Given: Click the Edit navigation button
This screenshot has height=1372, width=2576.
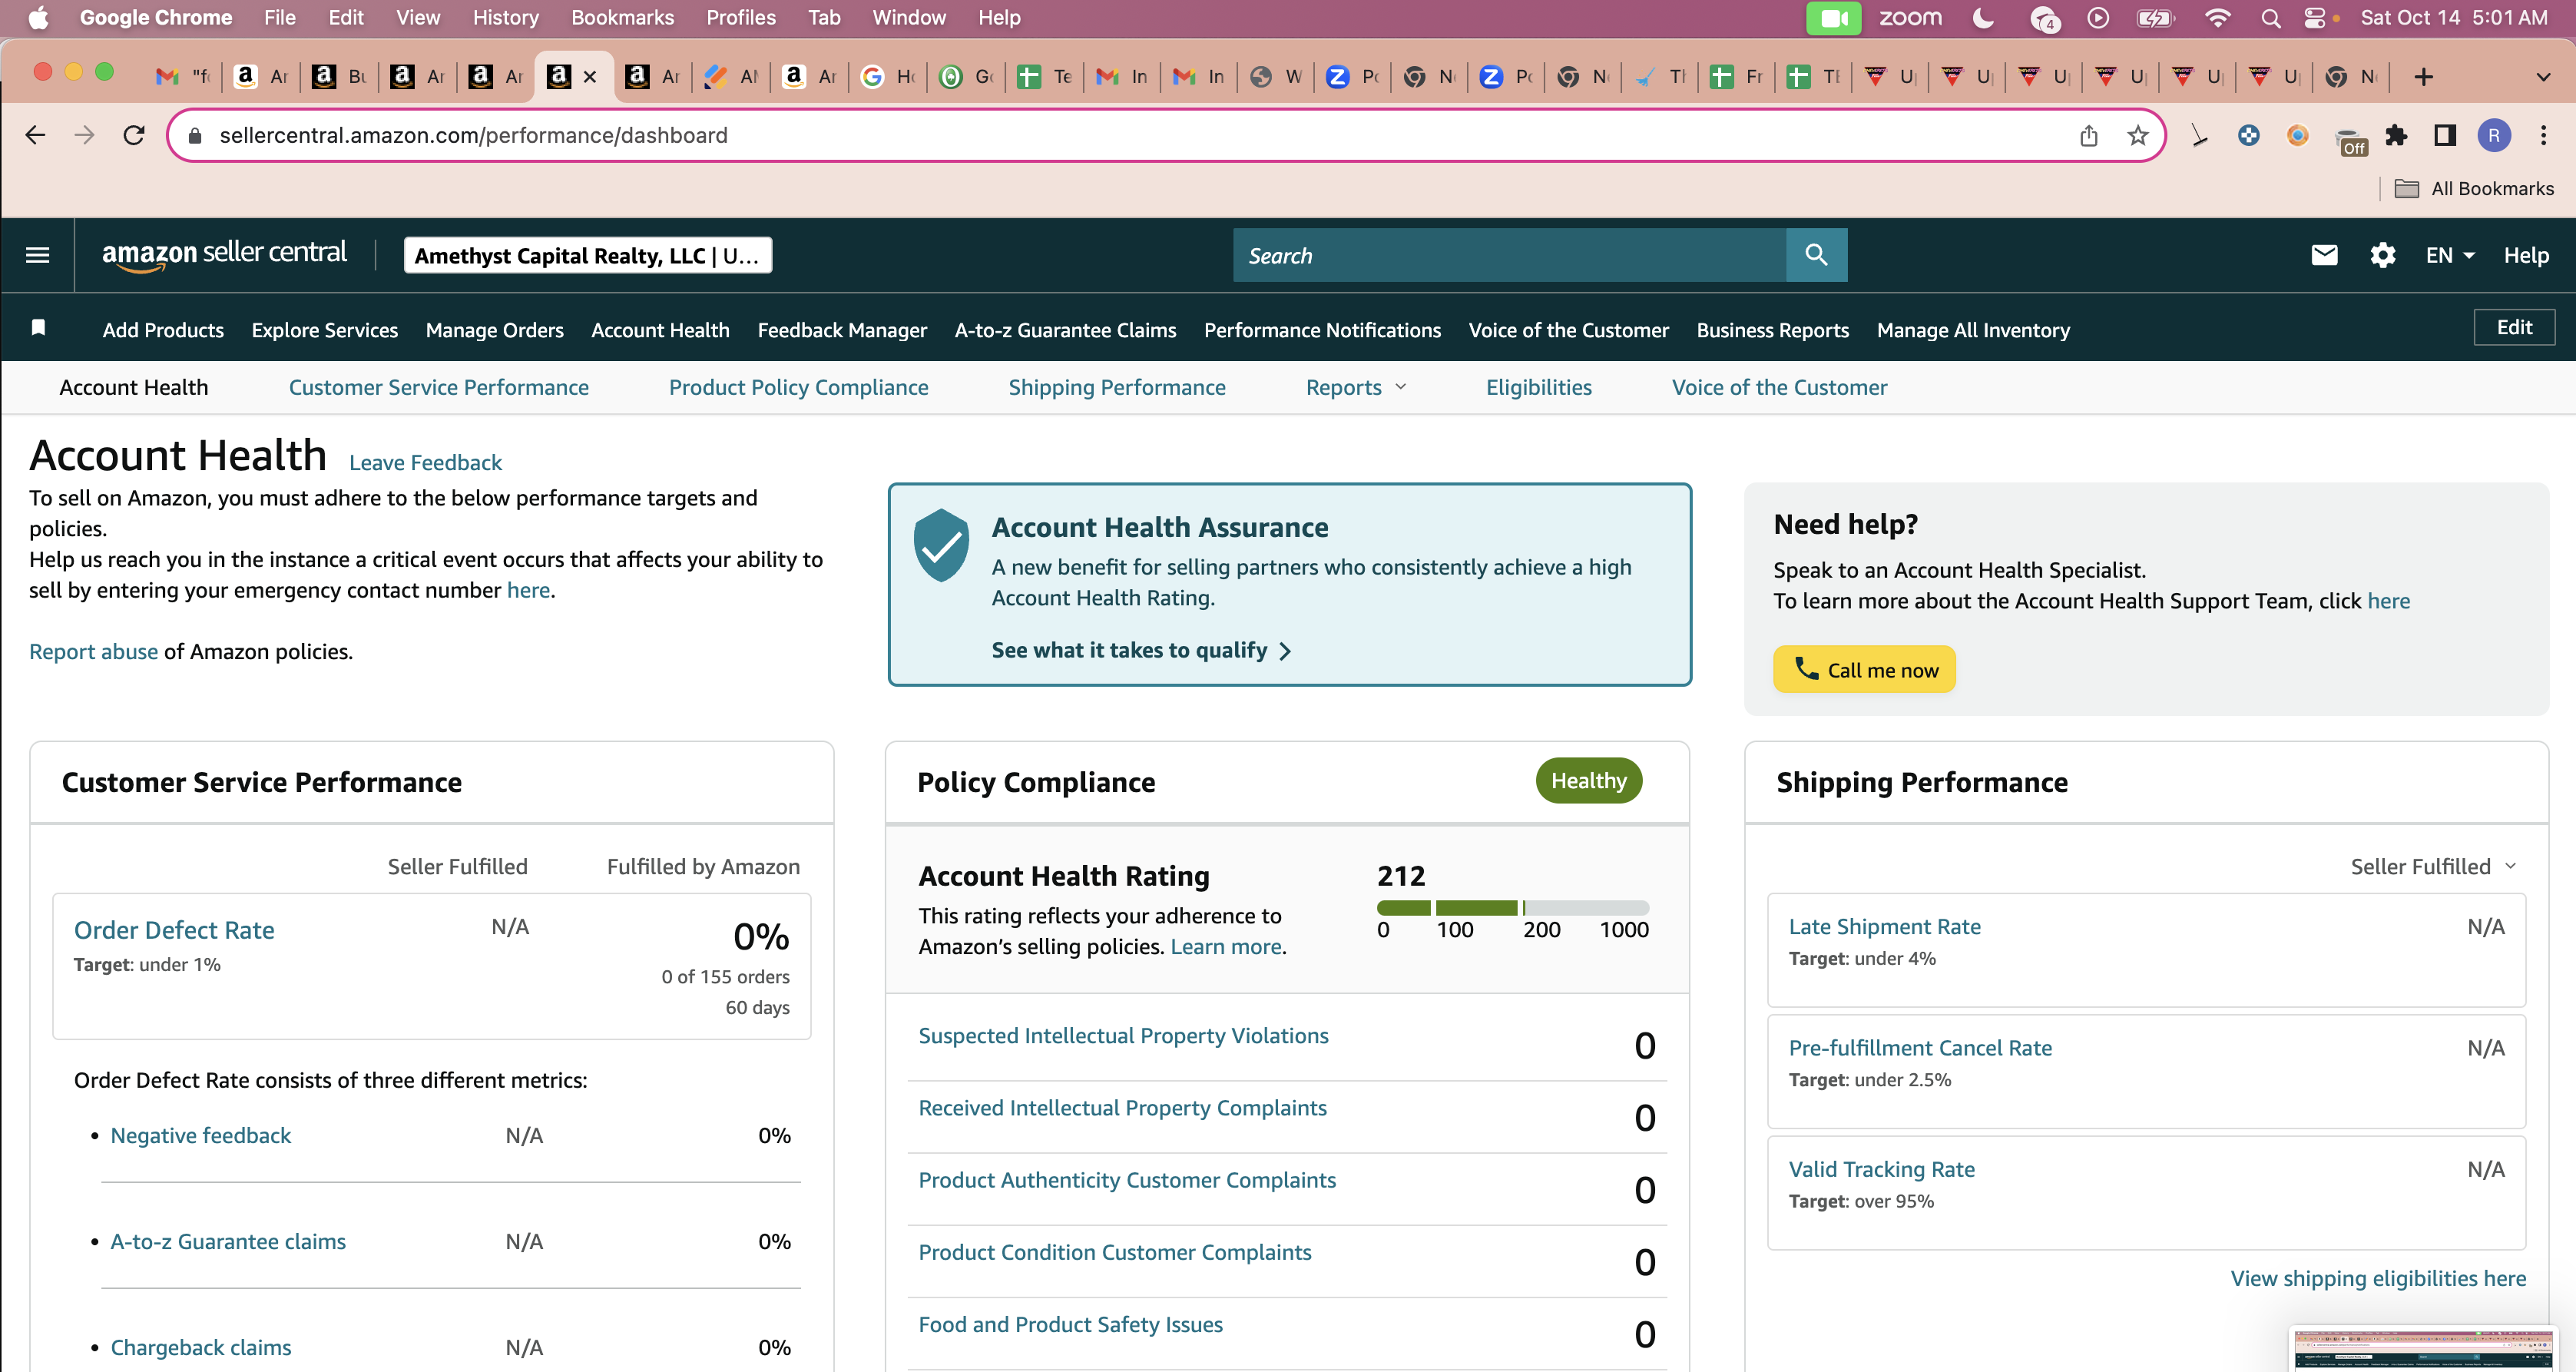Looking at the screenshot, I should click(x=2514, y=327).
